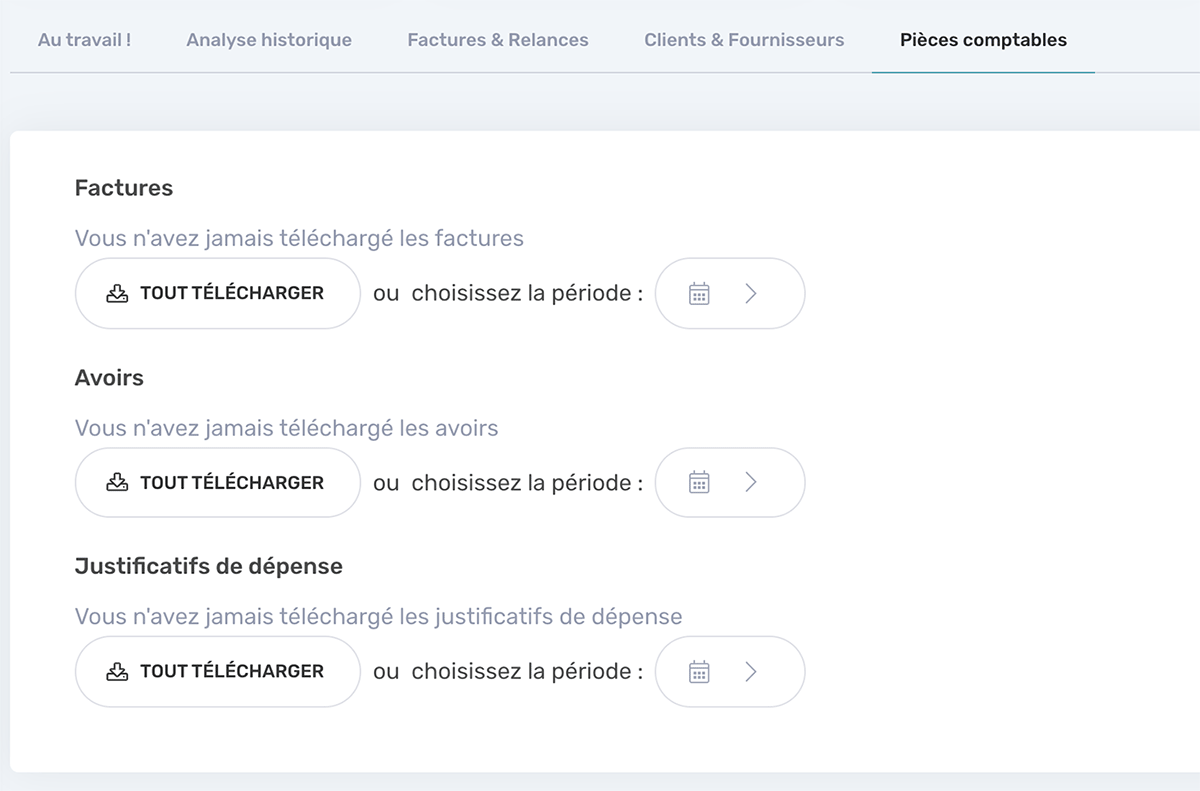This screenshot has height=791, width=1200.
Task: Click the Factures section heading
Action: click(124, 188)
